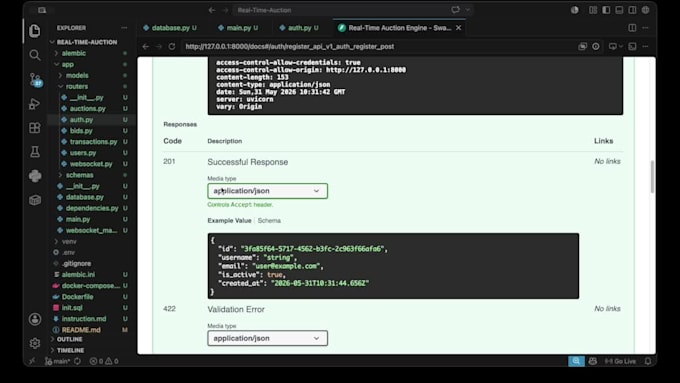
Task: Open the .gitignore file
Action: coord(76,263)
